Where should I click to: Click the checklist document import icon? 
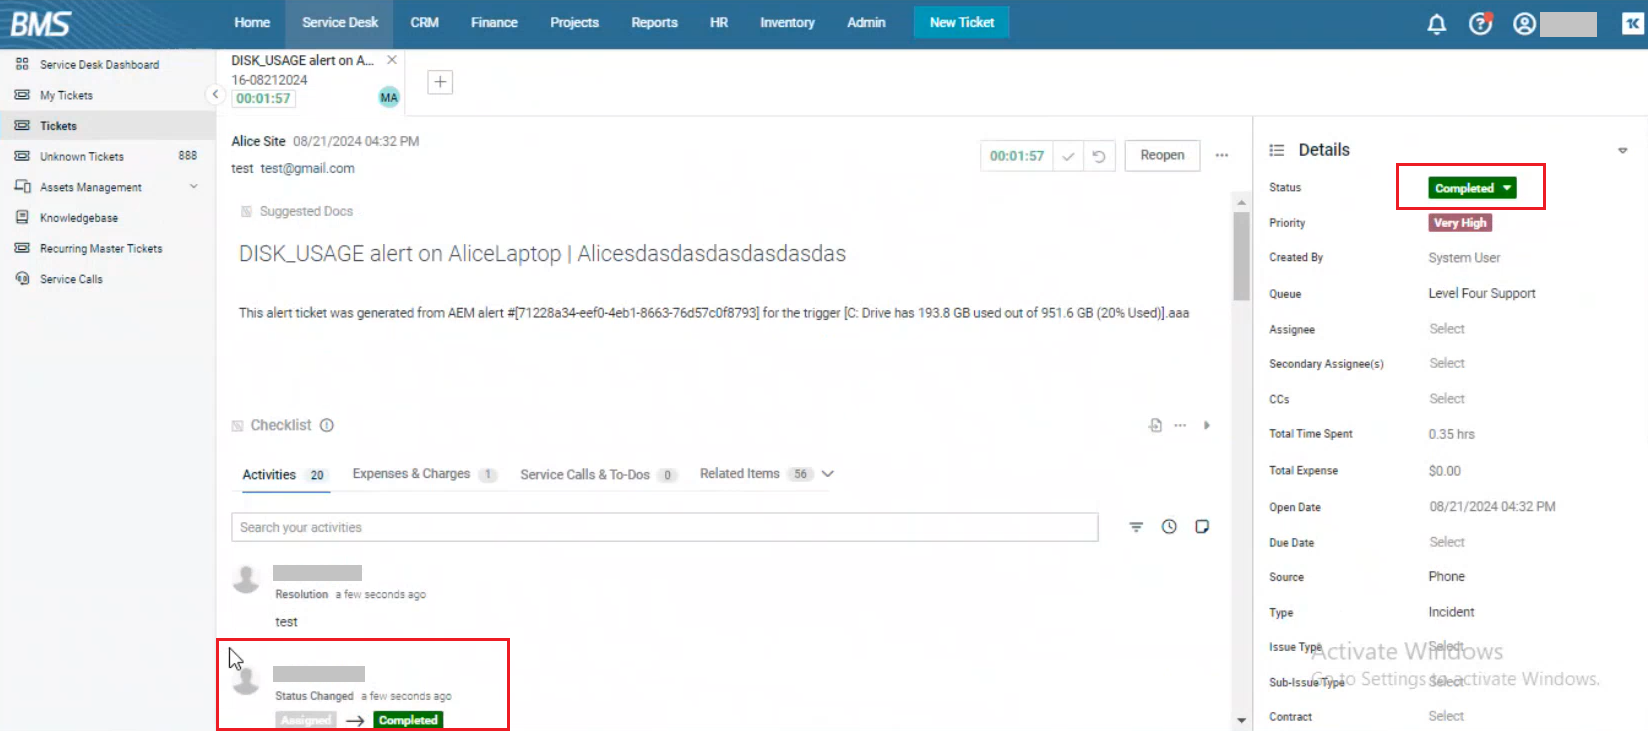(x=1155, y=425)
